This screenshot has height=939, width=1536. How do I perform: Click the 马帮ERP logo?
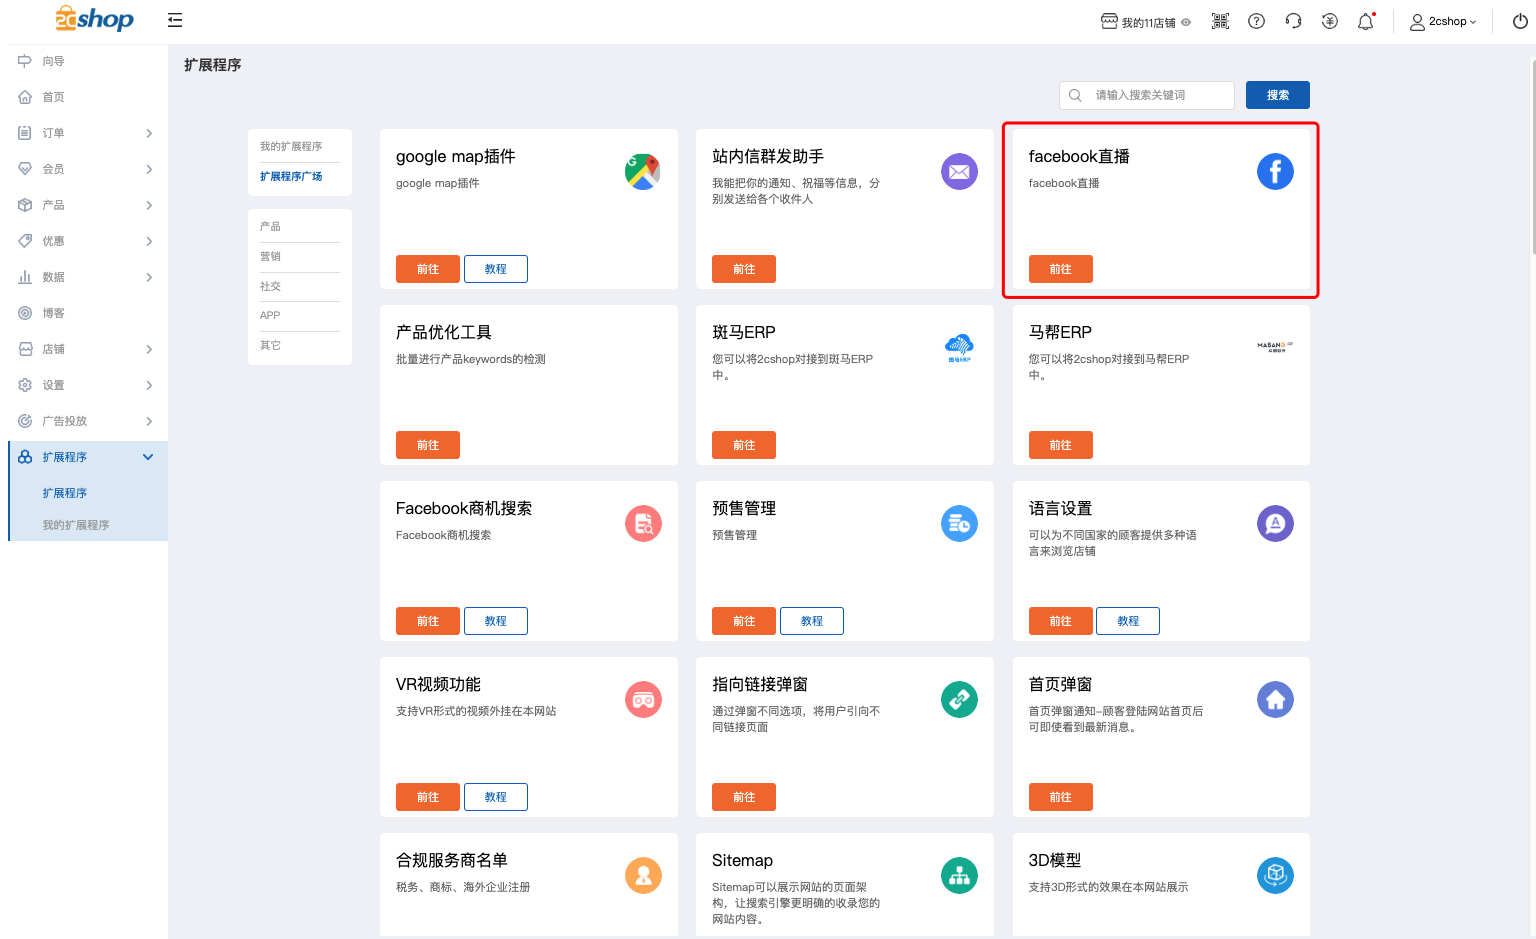pos(1275,346)
